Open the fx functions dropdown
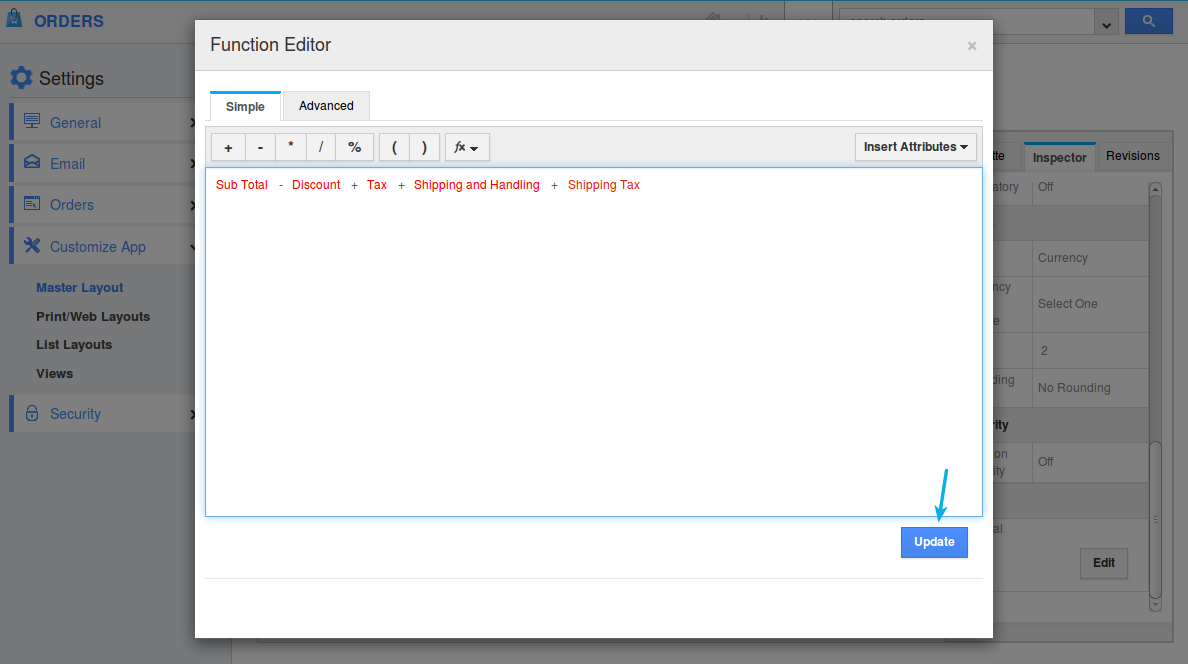 coord(466,147)
